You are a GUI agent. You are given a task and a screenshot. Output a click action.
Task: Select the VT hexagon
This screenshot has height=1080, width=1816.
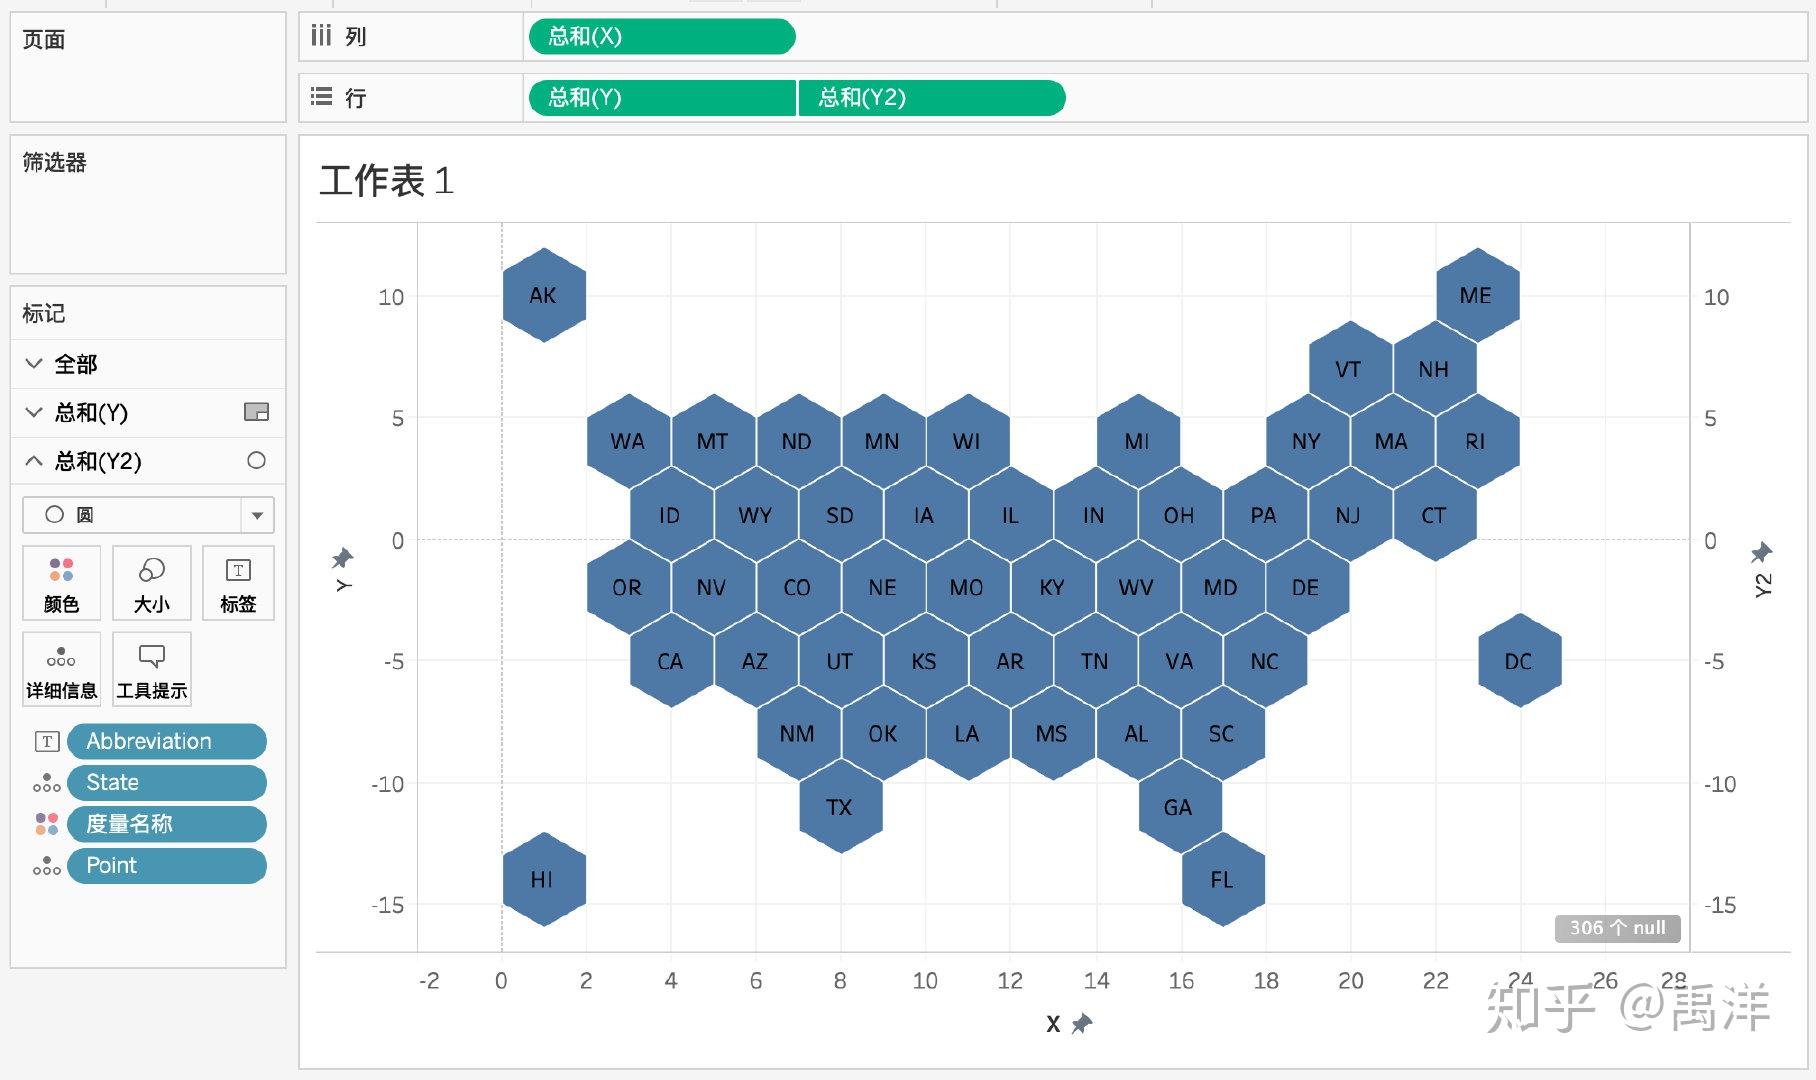point(1349,369)
